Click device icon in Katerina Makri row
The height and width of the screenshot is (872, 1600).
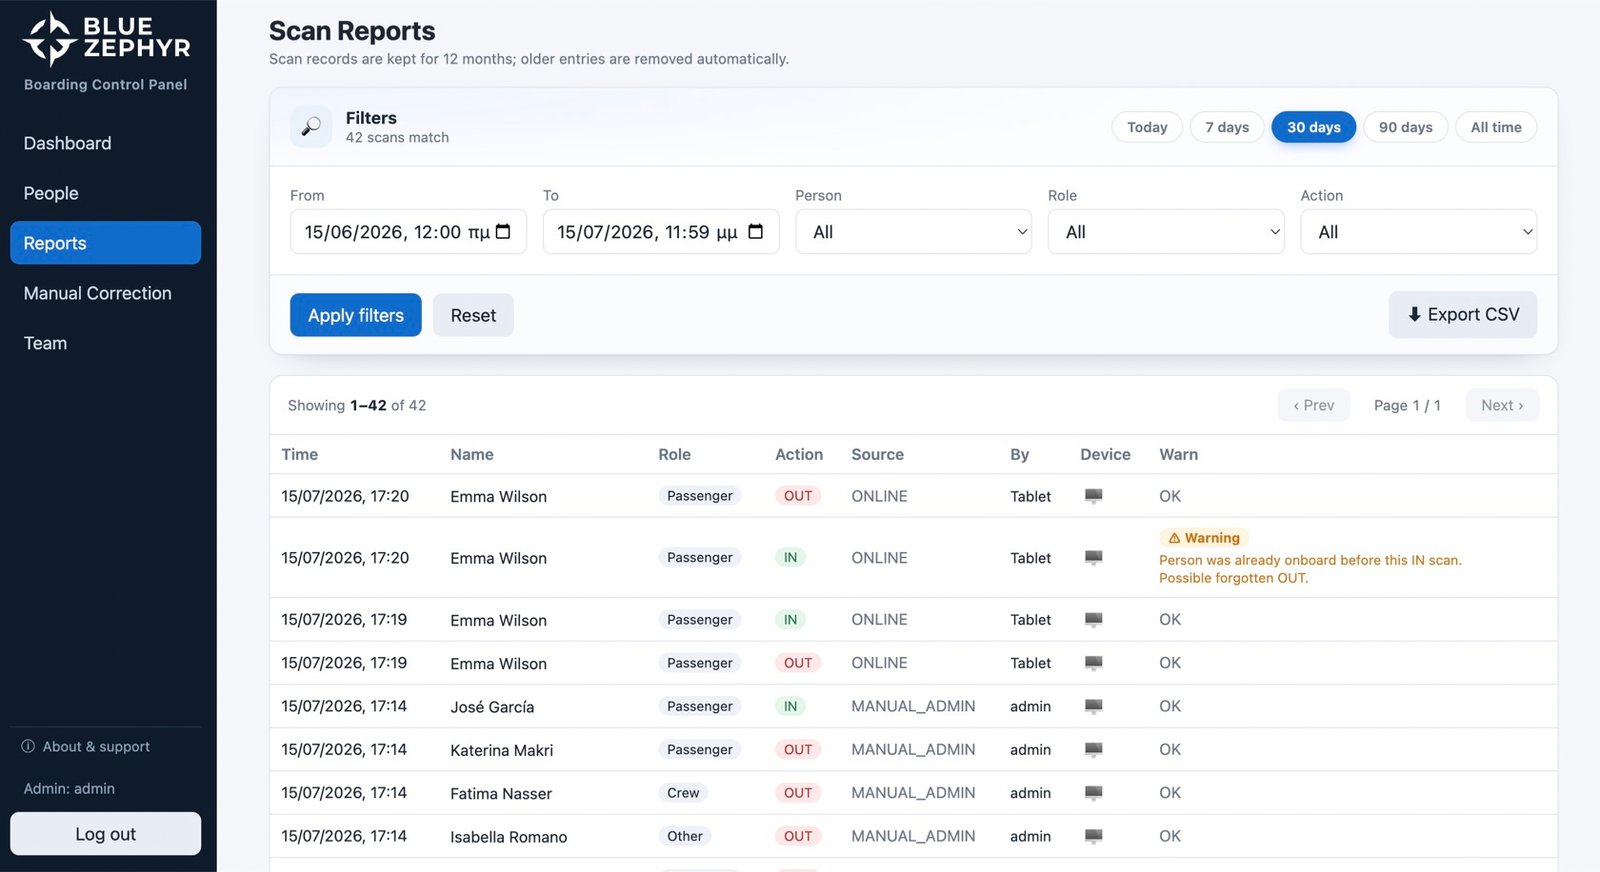[1094, 749]
